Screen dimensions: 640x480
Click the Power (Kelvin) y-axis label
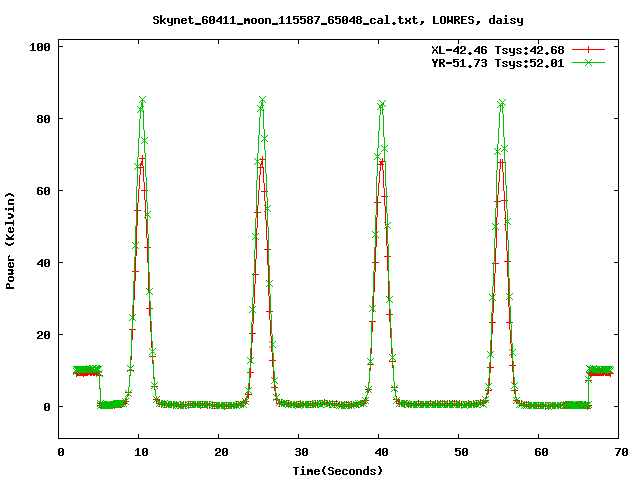point(10,241)
